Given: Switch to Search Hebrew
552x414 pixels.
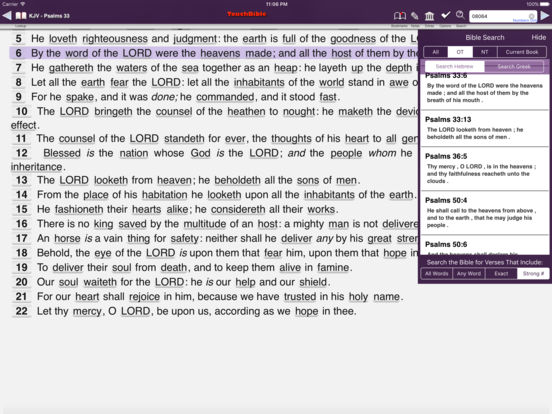Looking at the screenshot, I should tap(454, 67).
